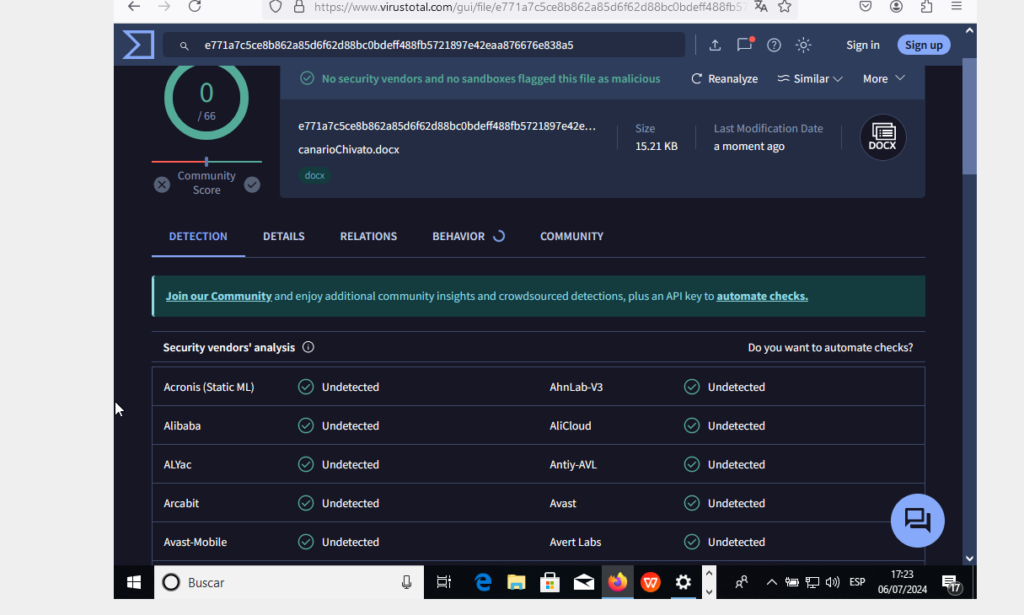Click the Windows Buscar search box
This screenshot has width=1024, height=615.
click(289, 582)
